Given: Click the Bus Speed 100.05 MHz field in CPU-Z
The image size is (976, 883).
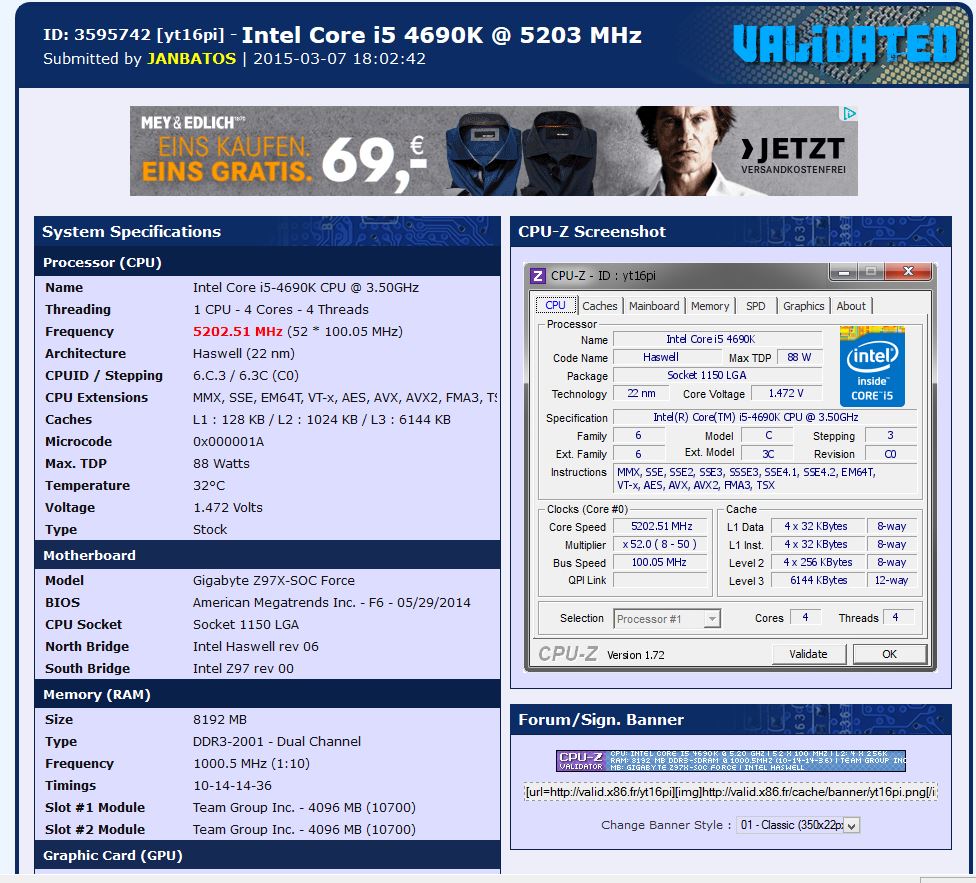Looking at the screenshot, I should coord(661,563).
